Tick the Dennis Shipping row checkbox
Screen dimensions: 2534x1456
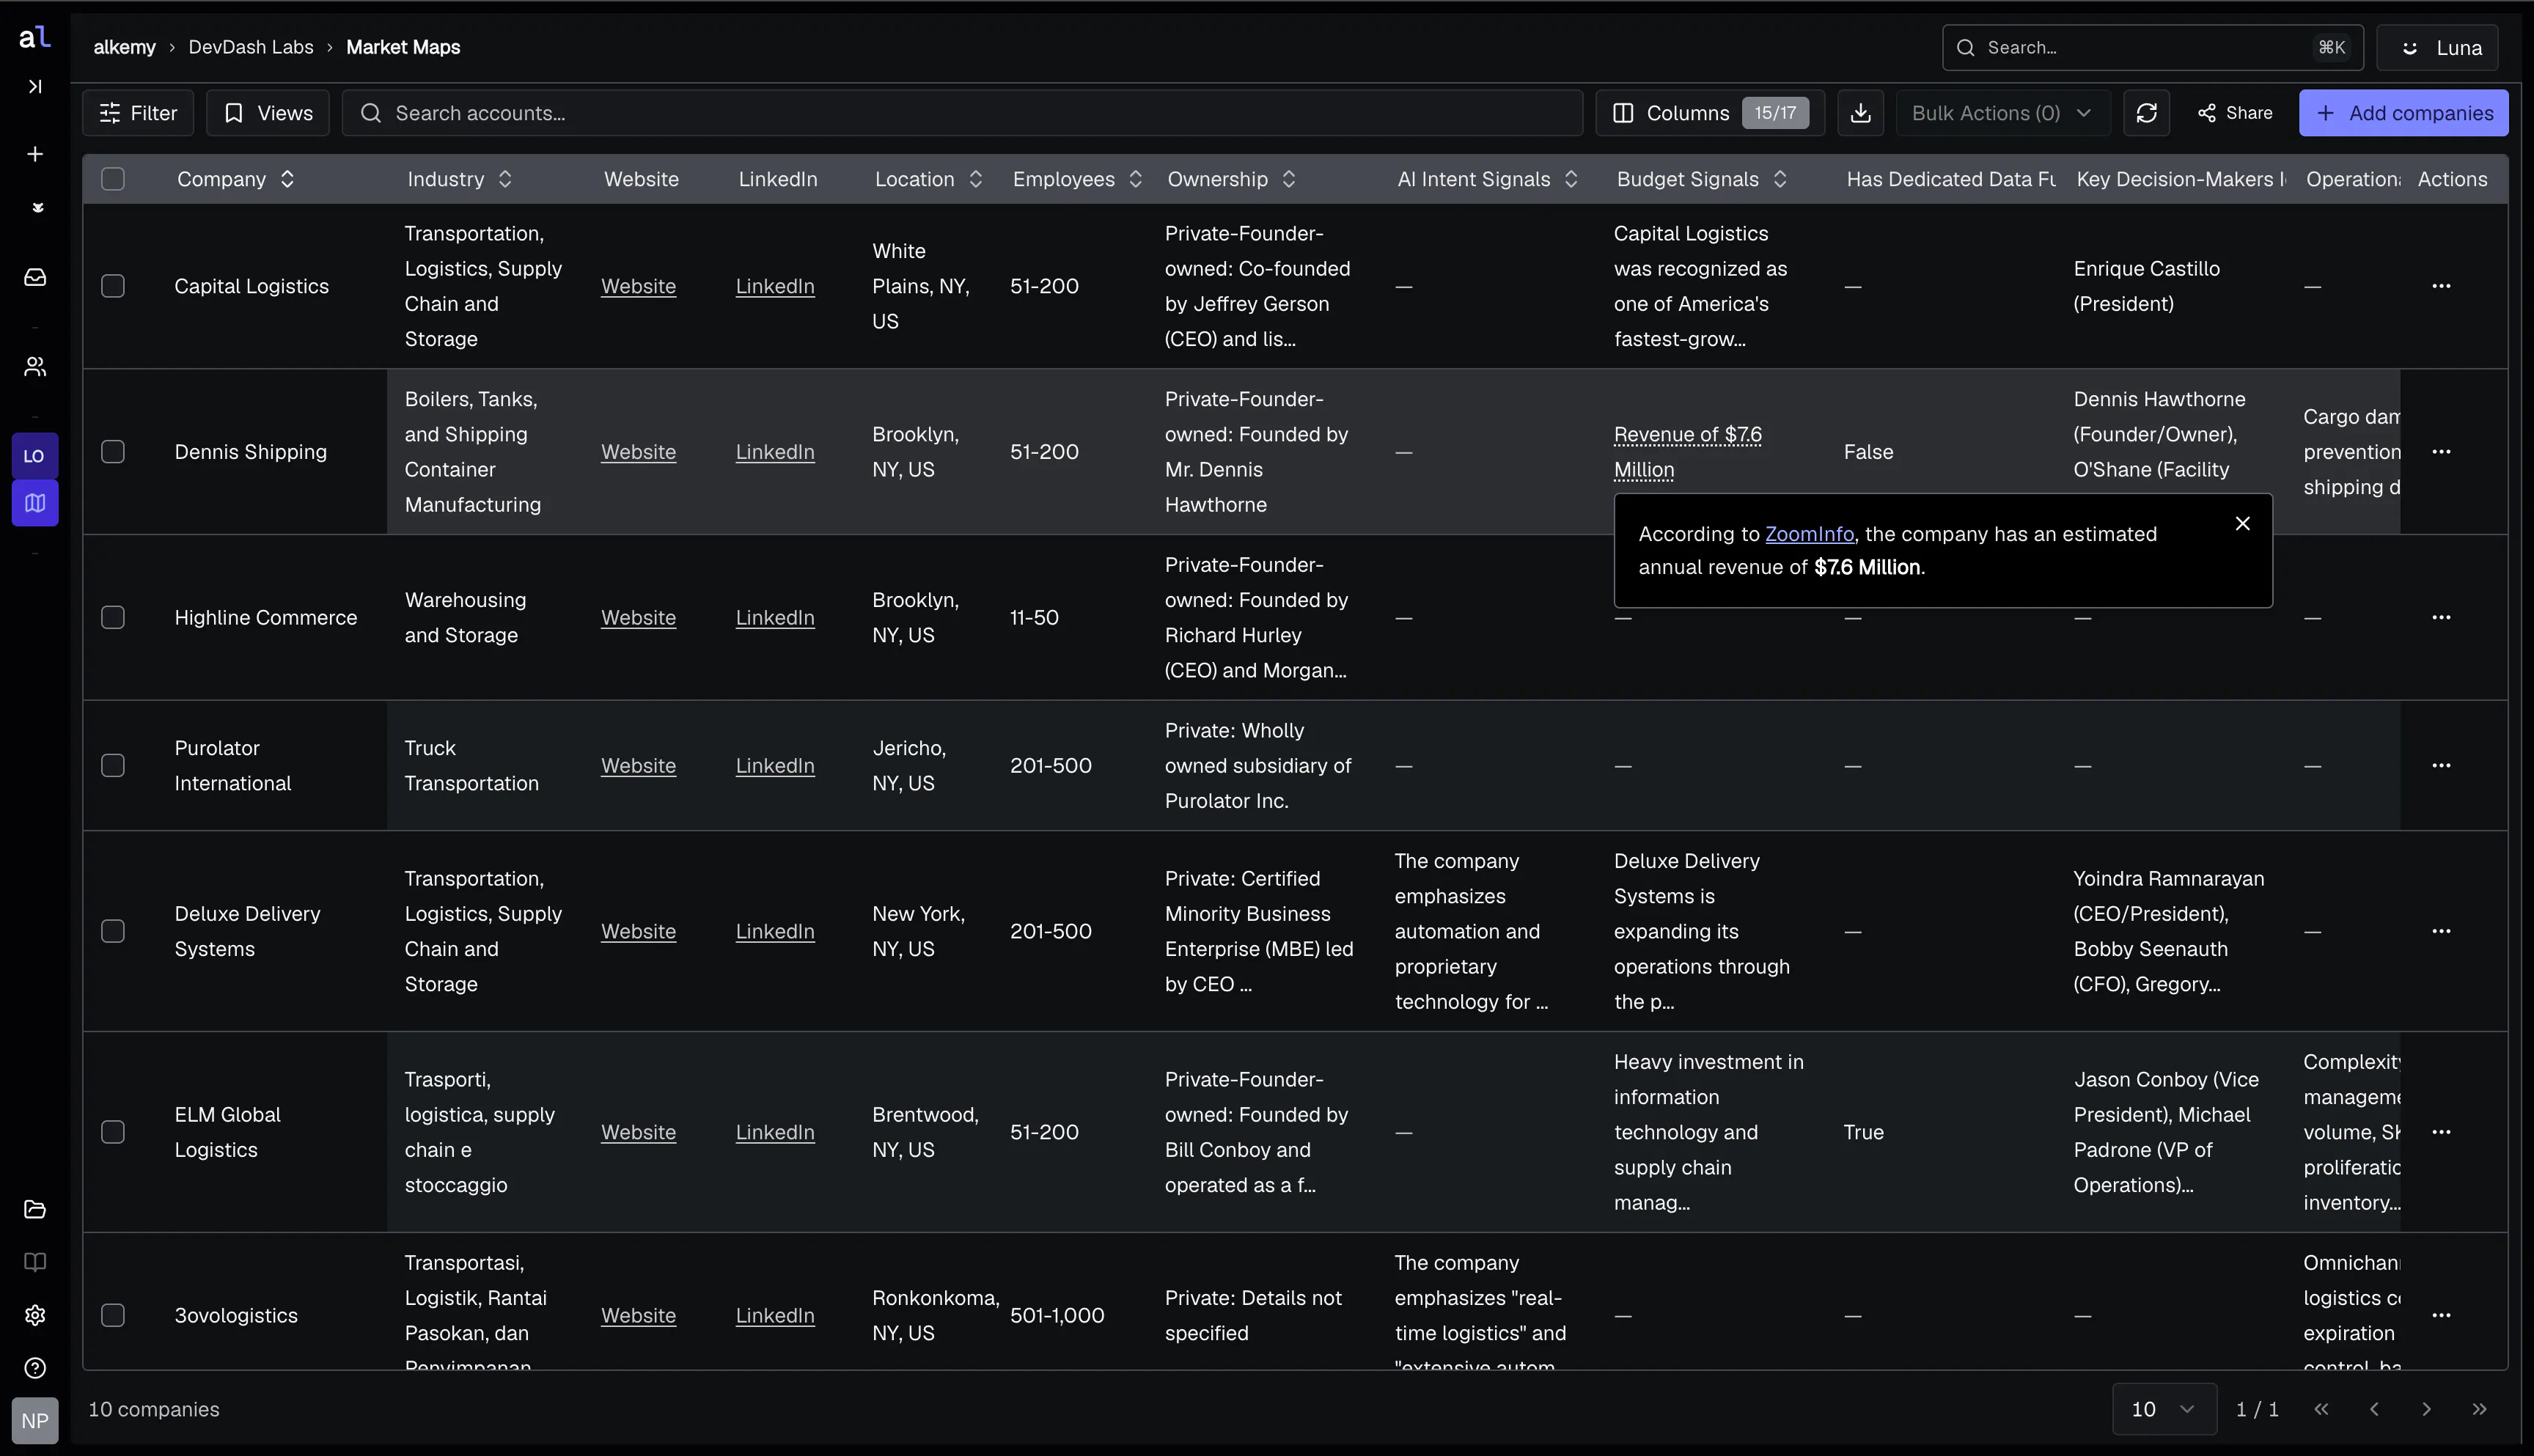113,452
